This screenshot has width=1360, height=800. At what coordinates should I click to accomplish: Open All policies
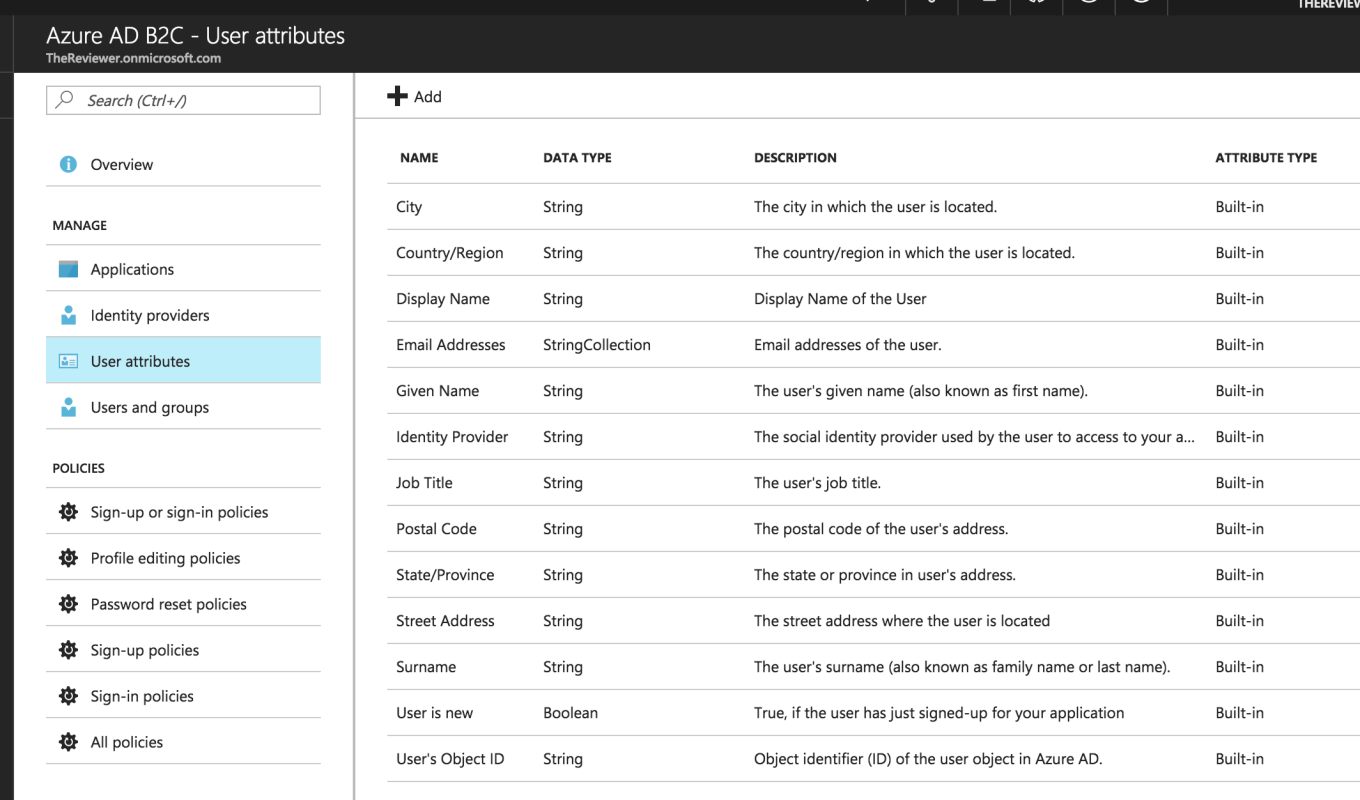pyautogui.click(x=183, y=742)
